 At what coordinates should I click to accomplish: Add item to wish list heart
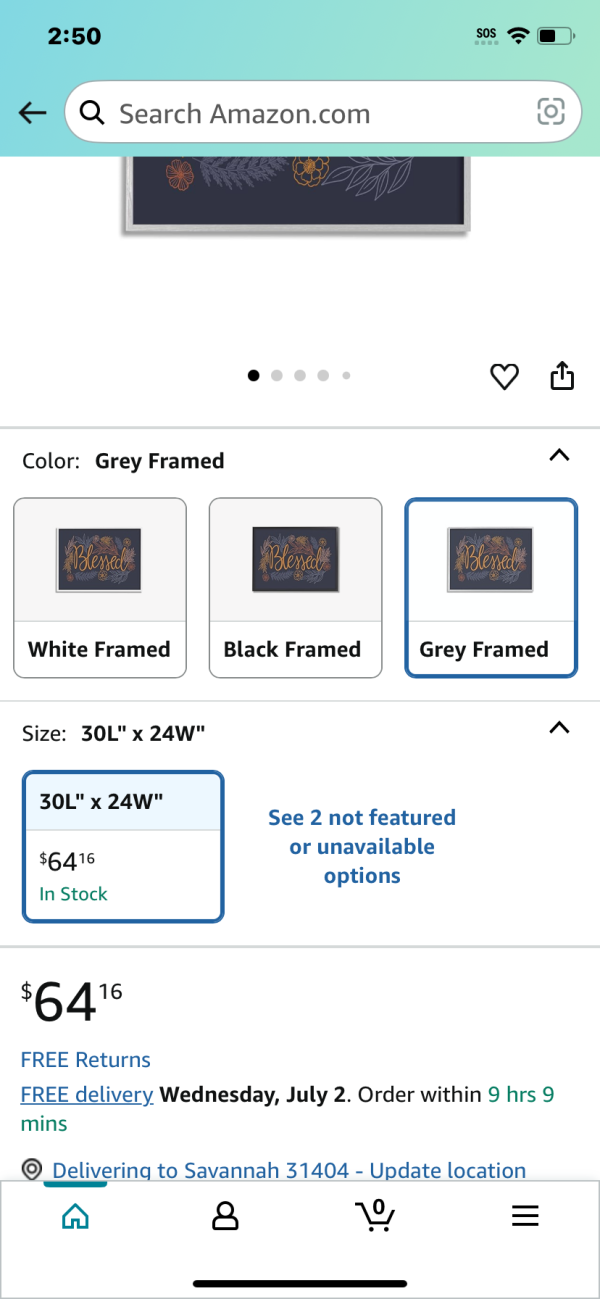(x=504, y=377)
